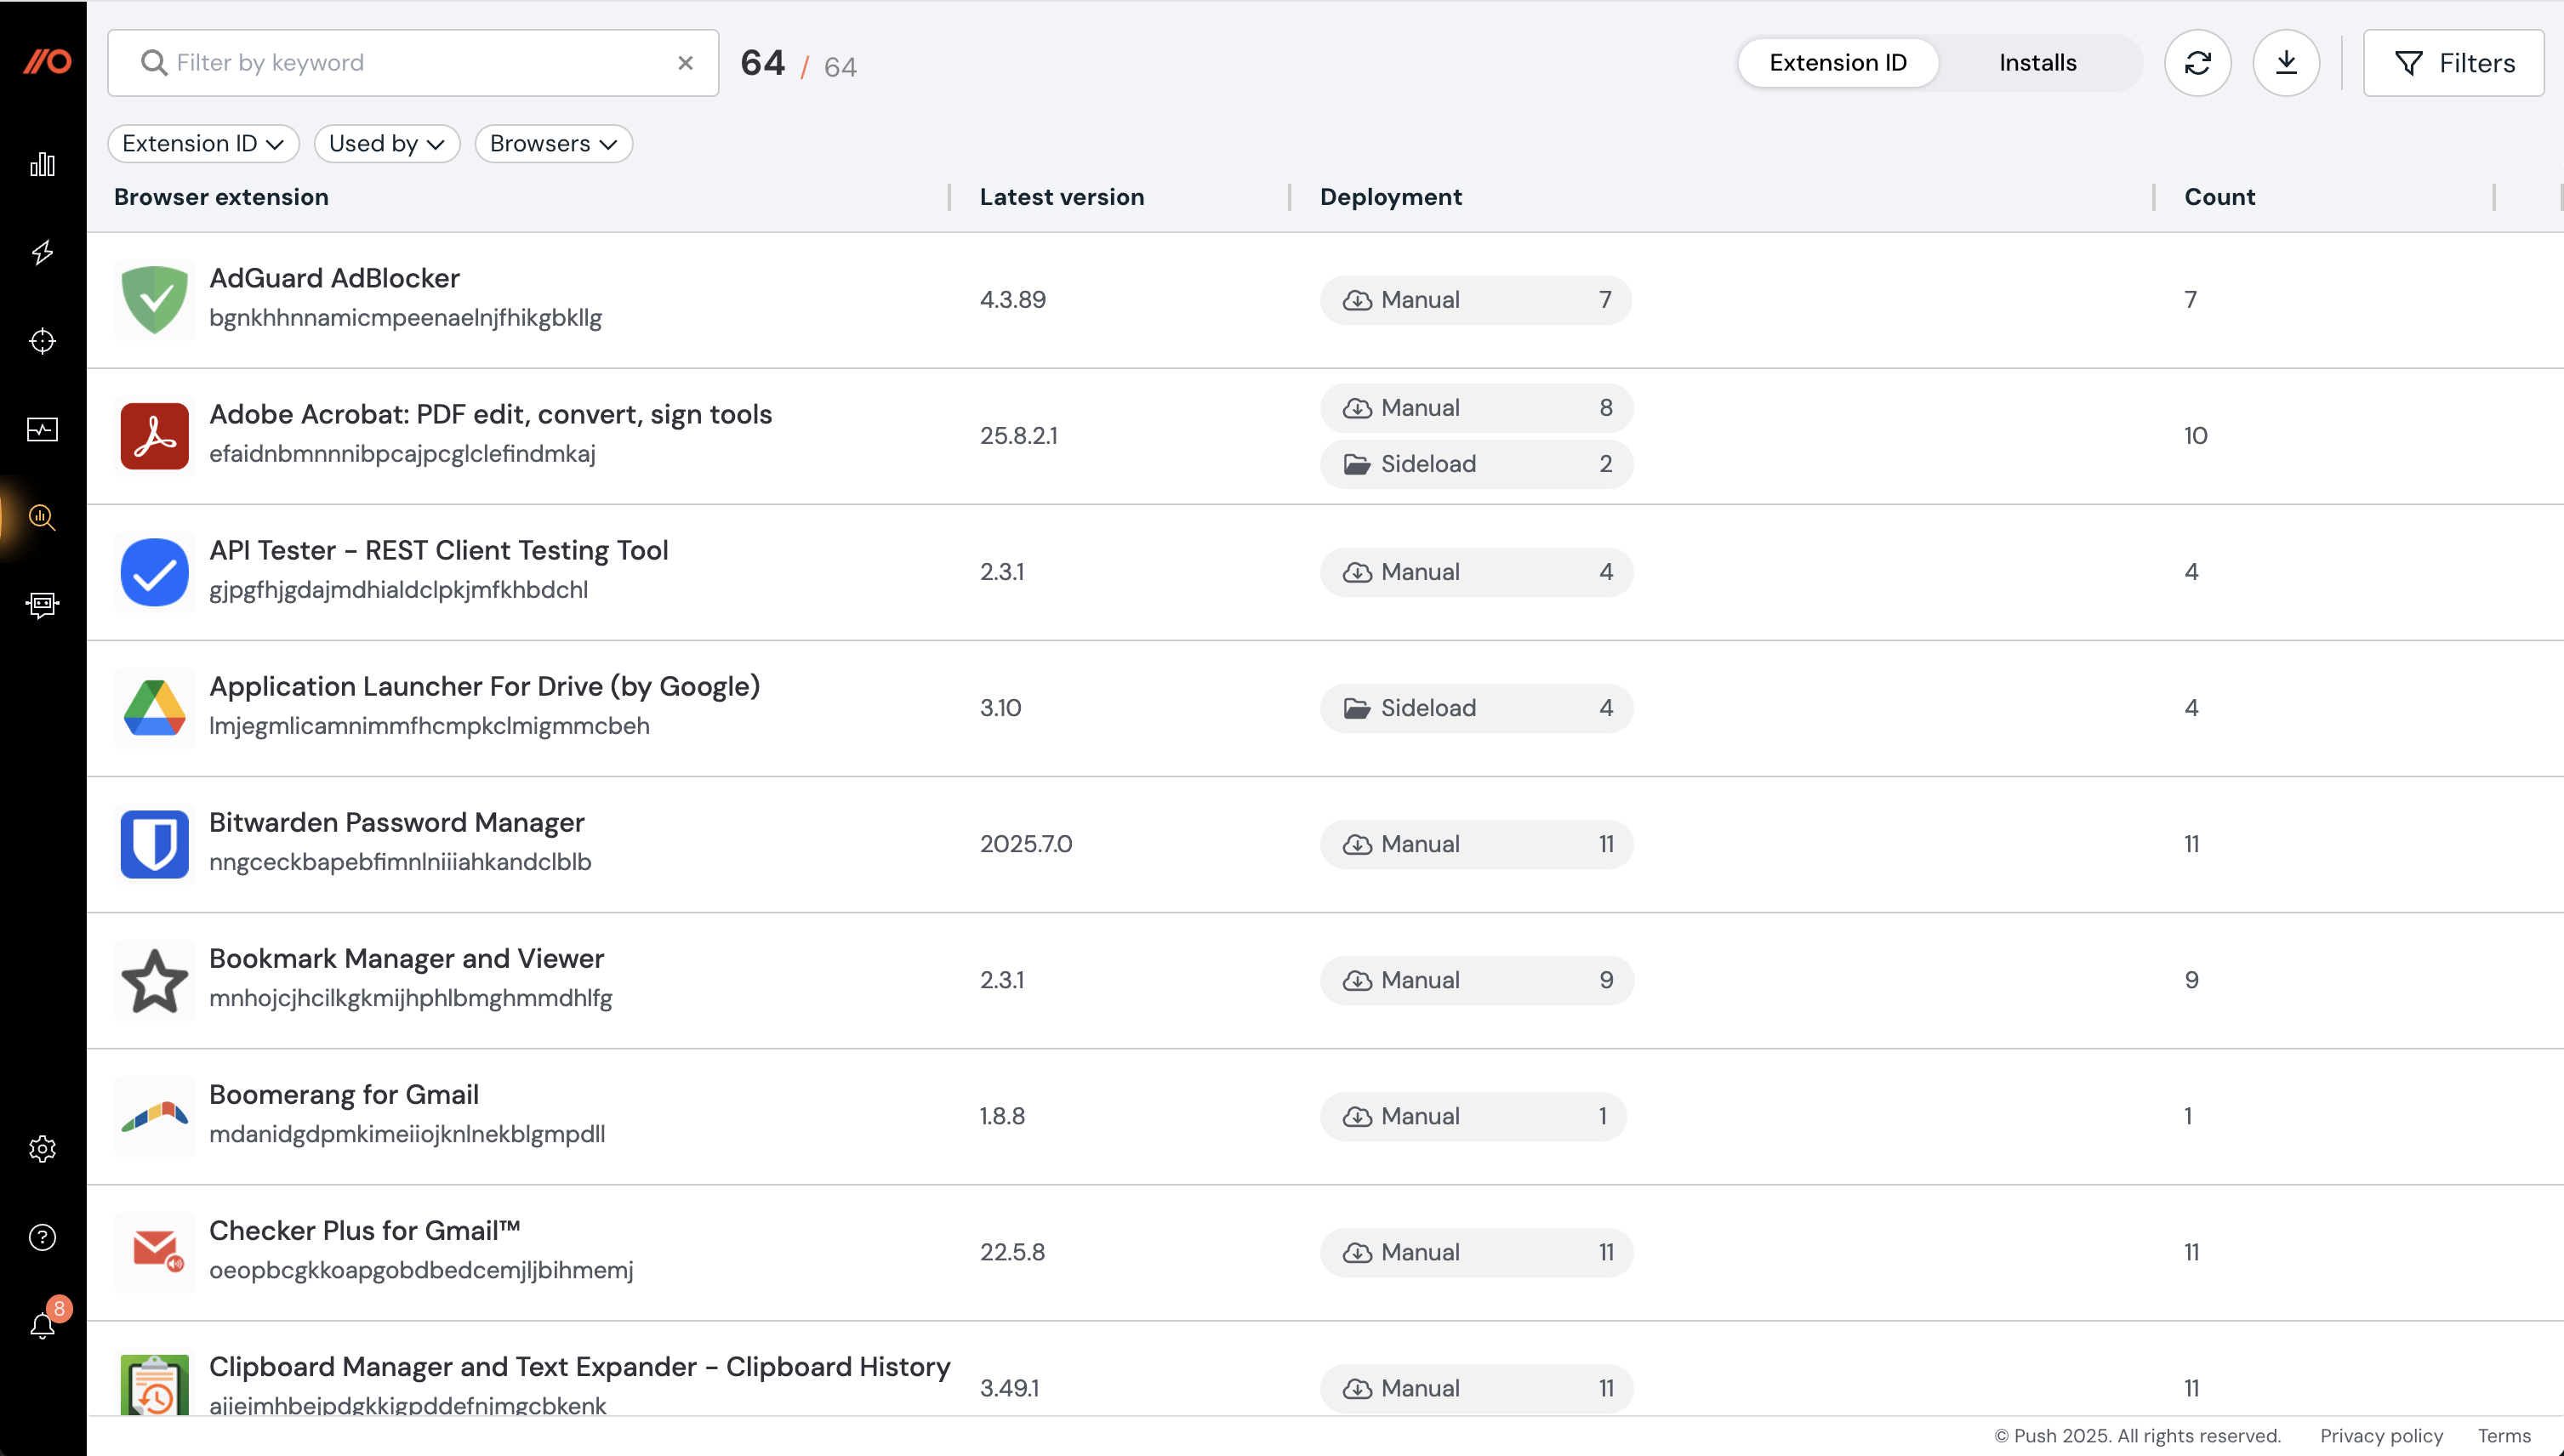
Task: Open API Tester – REST Client name
Action: pos(438,550)
